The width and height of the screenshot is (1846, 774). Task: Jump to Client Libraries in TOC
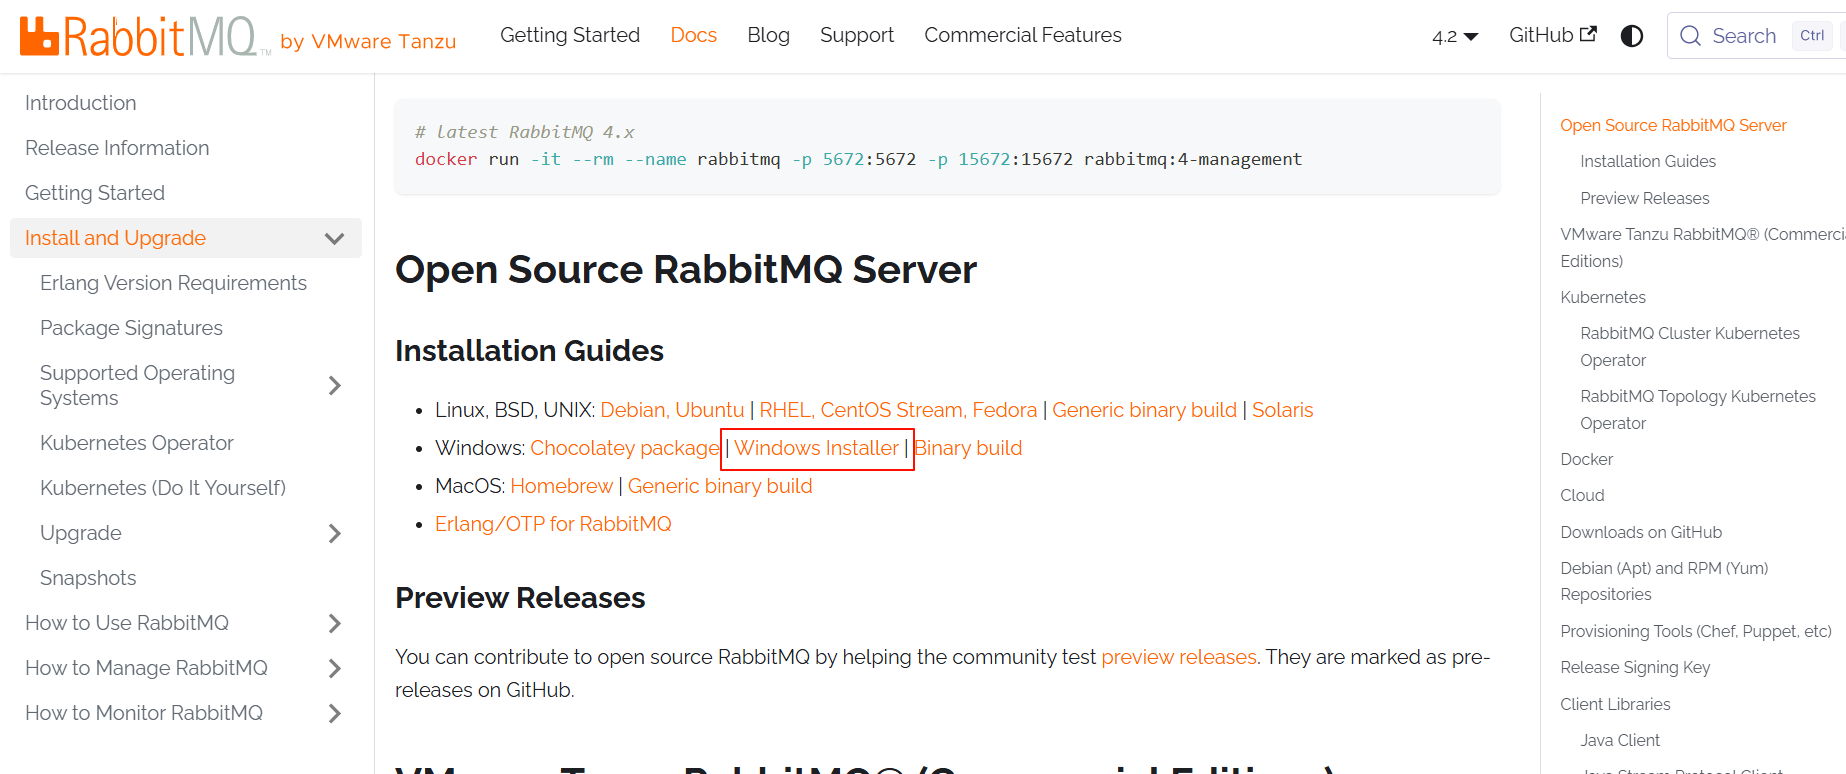(1615, 704)
